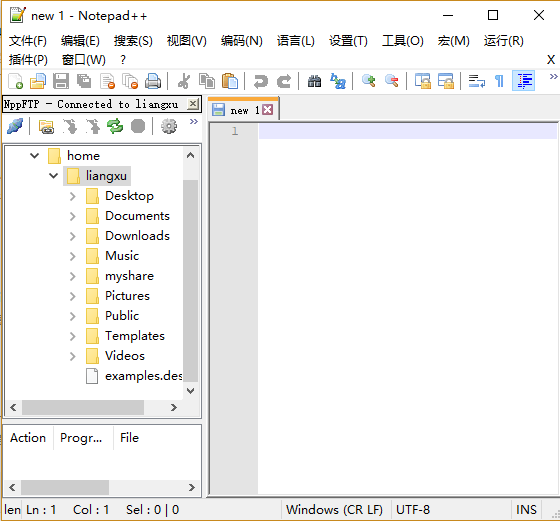
Task: Open a file with the folder toolbar icon
Action: tap(38, 81)
